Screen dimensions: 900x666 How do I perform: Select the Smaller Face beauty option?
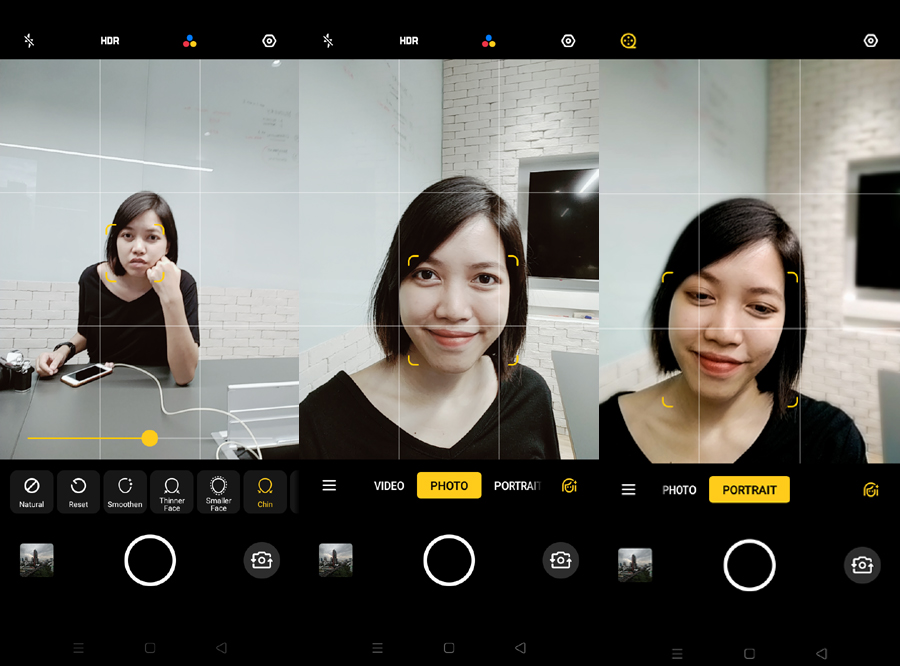[218, 491]
